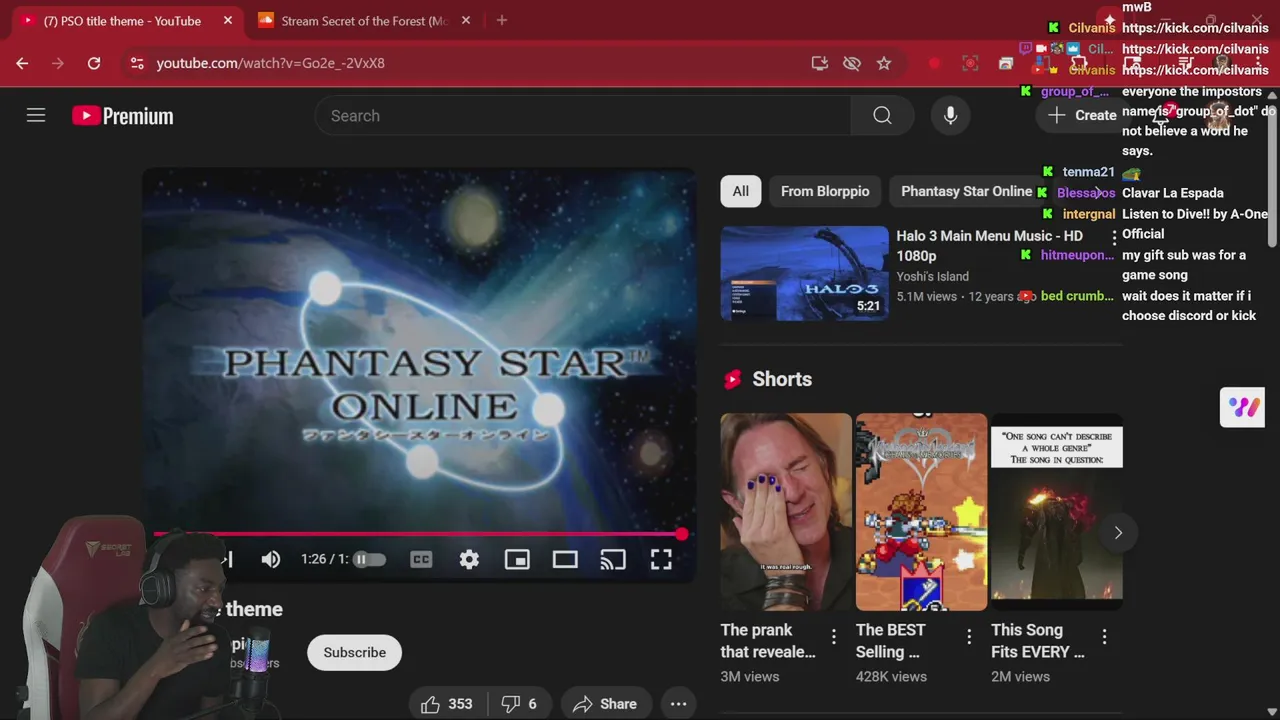Click the red record extension icon

point(934,63)
